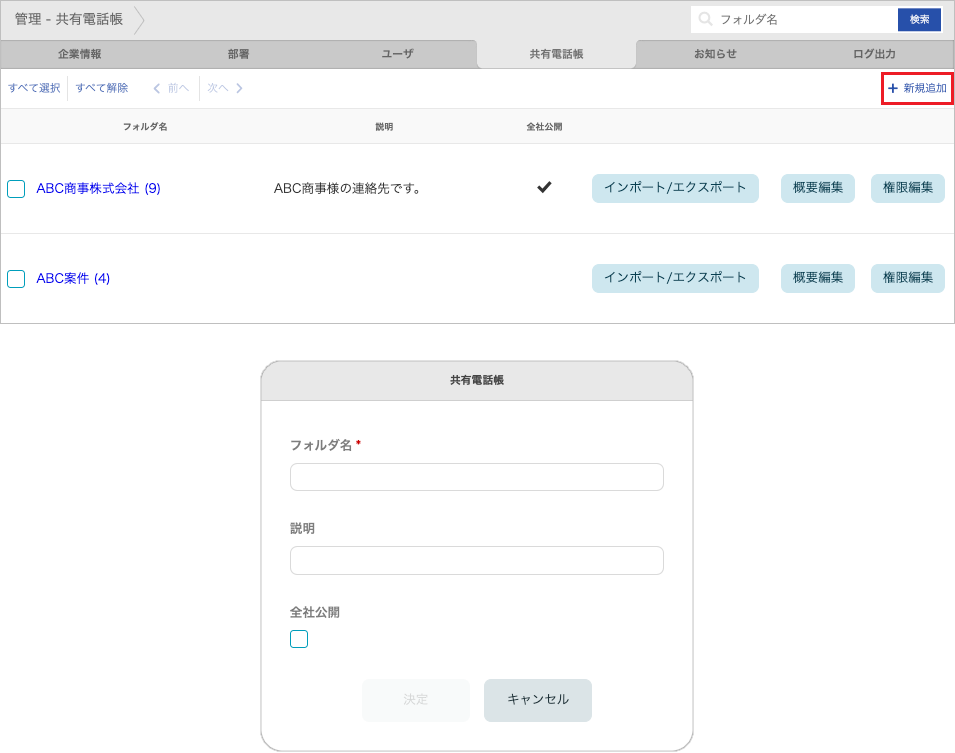Enable the 全社公開 checkbox in the dialog
The image size is (955, 753).
pyautogui.click(x=298, y=638)
